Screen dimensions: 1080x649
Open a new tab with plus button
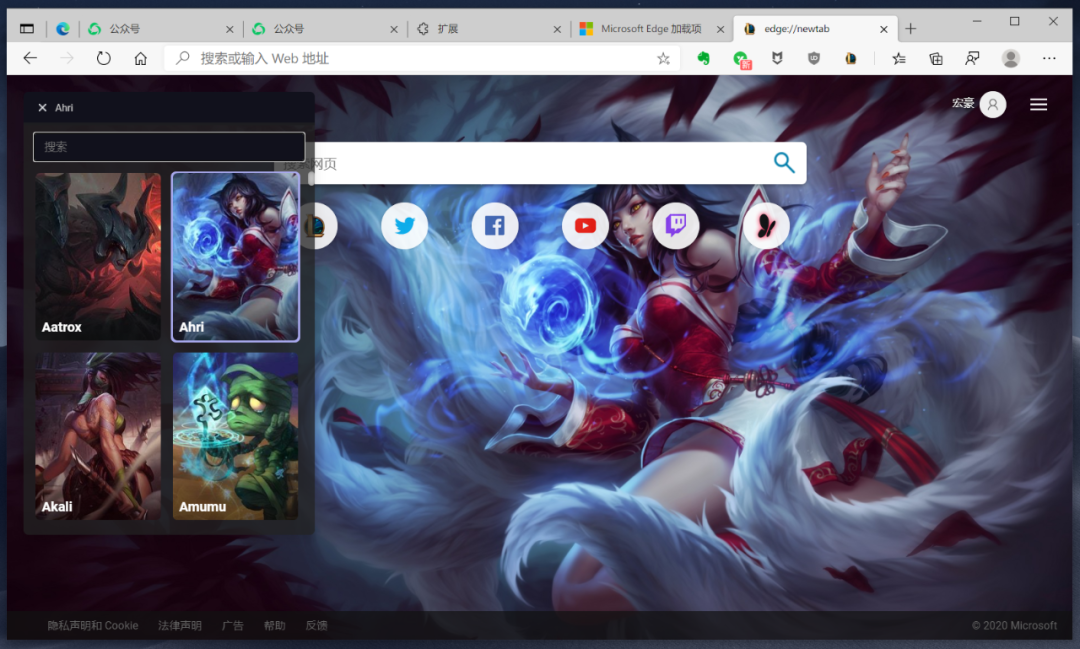click(x=911, y=28)
